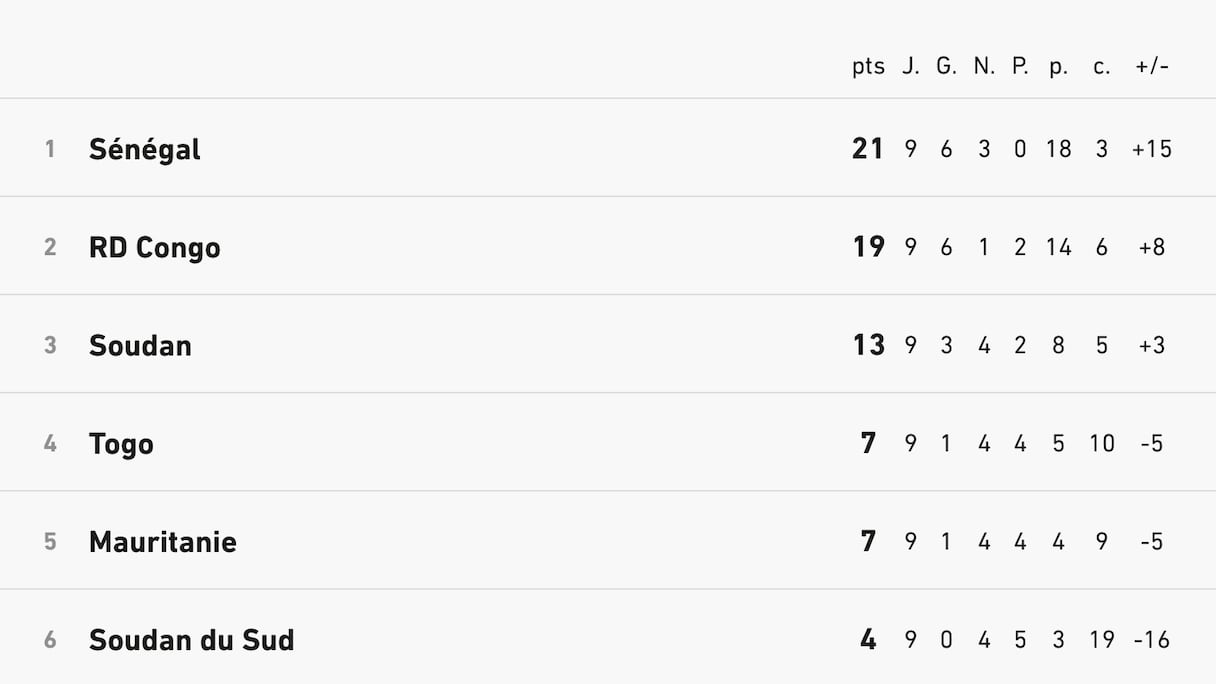Click the pts column header
Viewport: 1216px width, 684px height.
pyautogui.click(x=868, y=67)
